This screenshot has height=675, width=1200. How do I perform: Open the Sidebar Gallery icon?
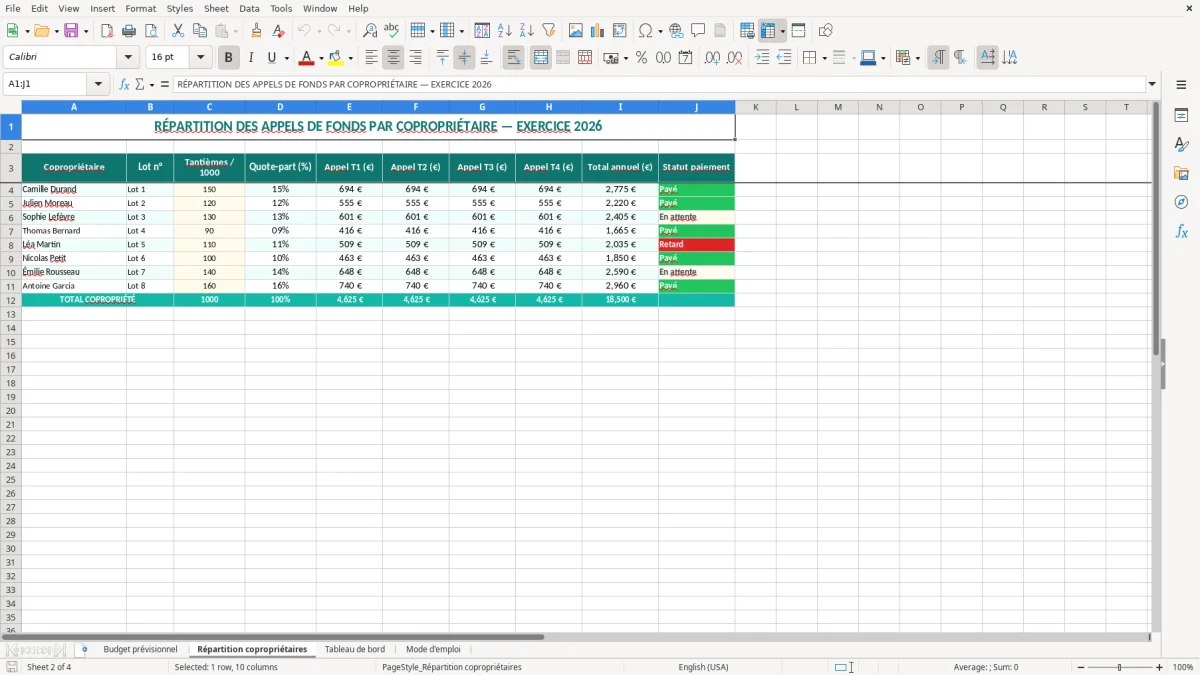[x=1181, y=173]
